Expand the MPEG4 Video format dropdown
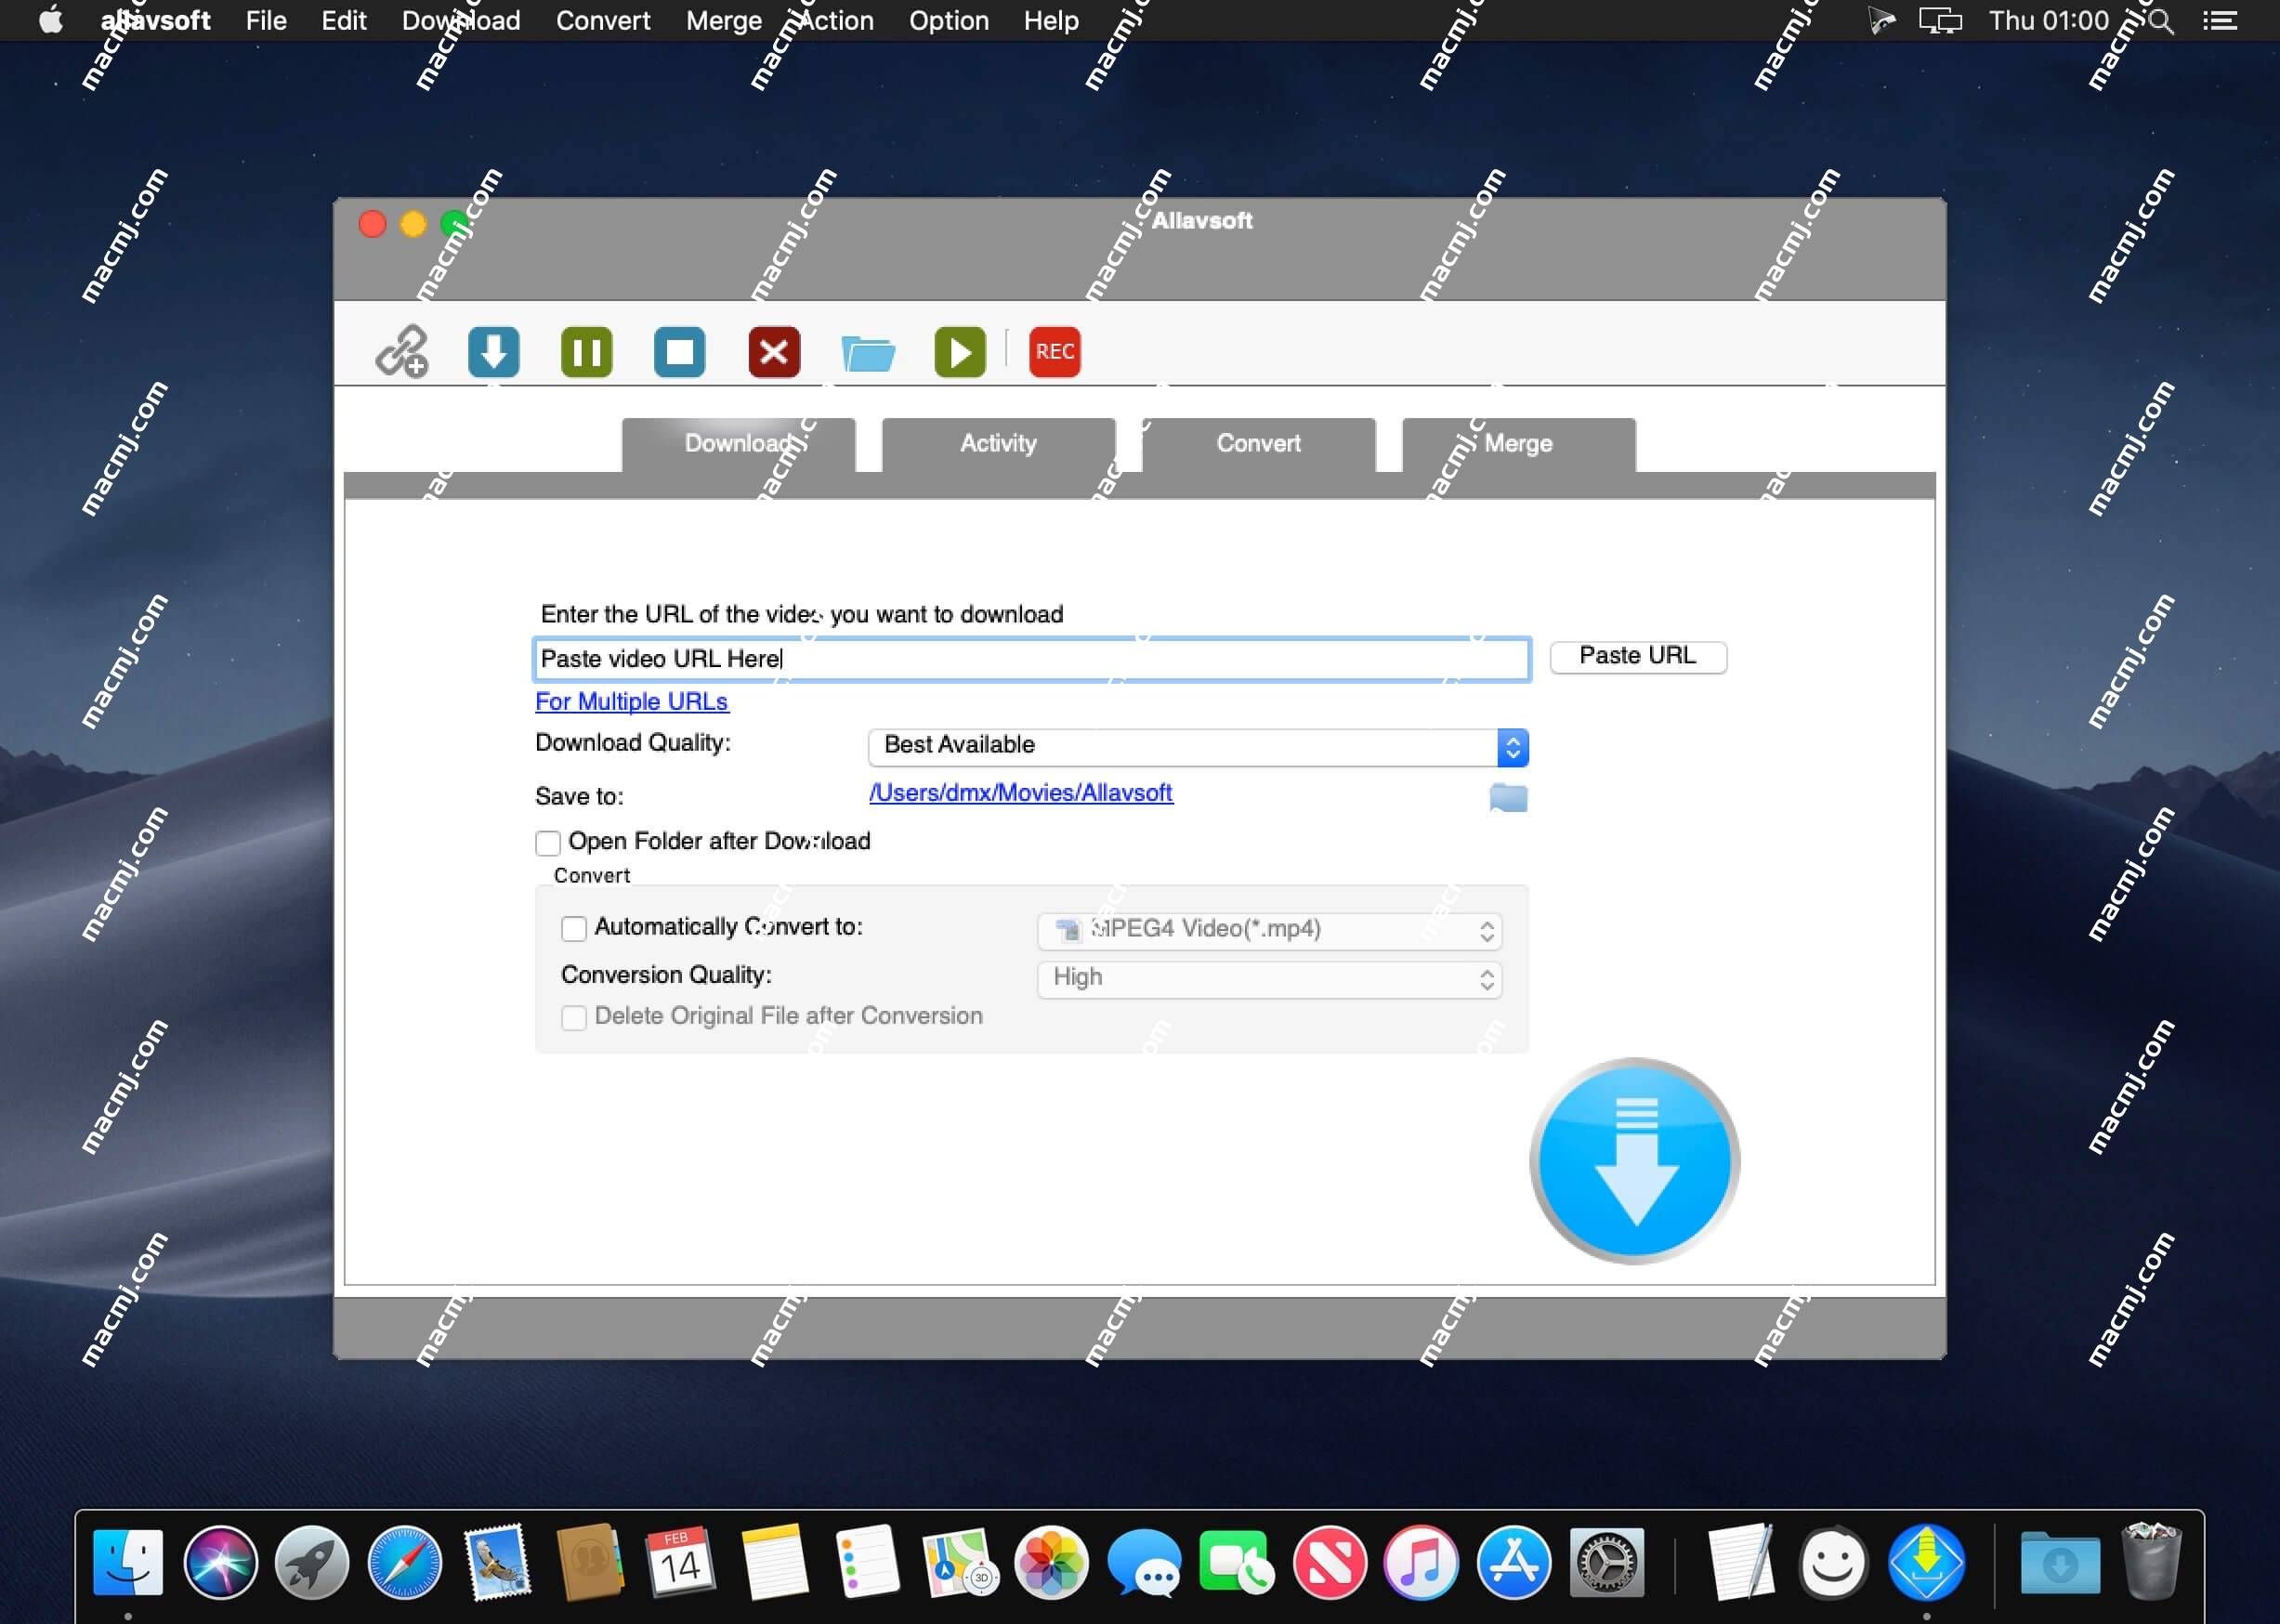 point(1486,928)
